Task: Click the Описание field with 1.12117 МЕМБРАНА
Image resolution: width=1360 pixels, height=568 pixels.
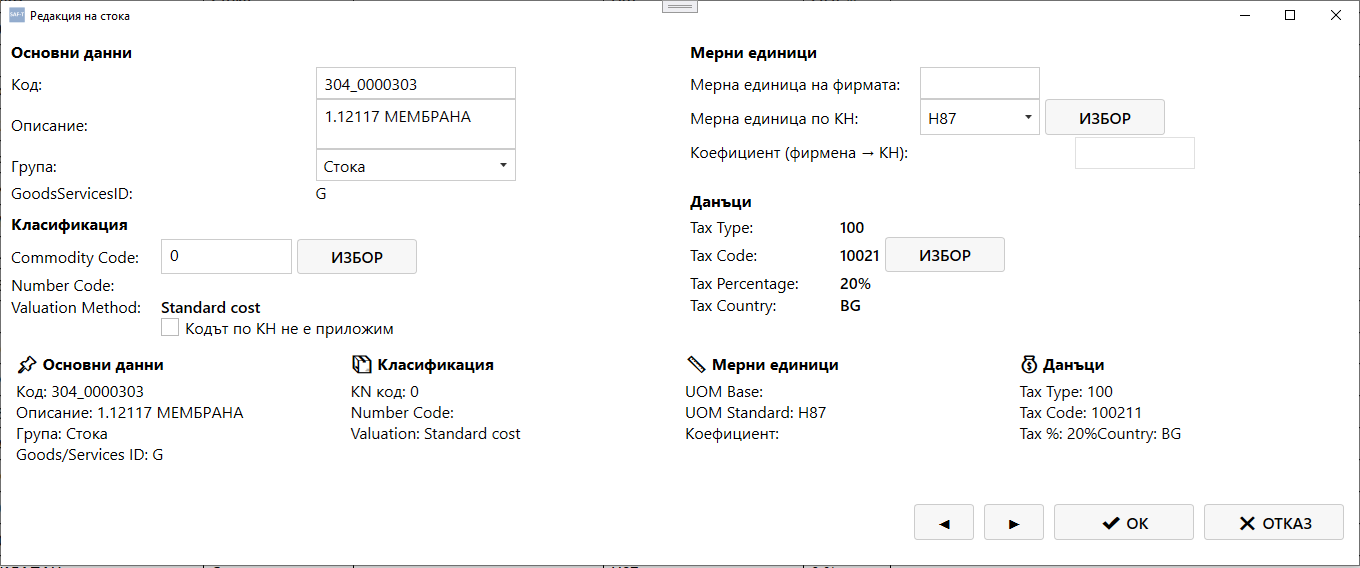Action: 416,124
